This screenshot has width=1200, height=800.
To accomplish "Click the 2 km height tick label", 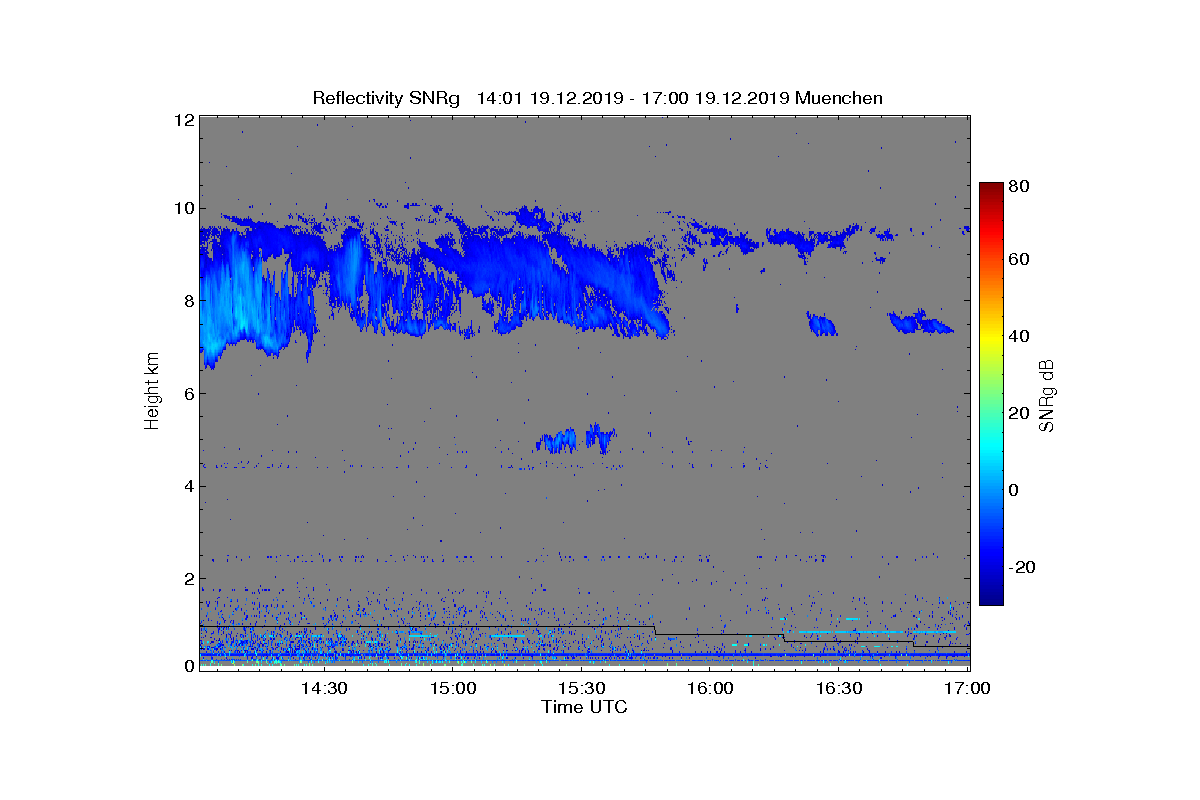I will point(188,579).
